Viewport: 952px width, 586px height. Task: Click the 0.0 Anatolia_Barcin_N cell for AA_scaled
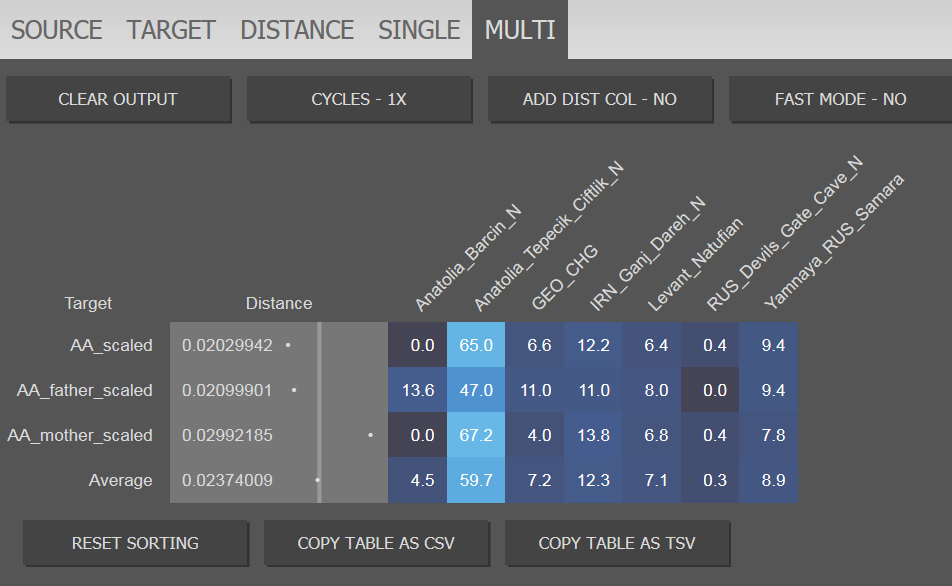tap(418, 345)
